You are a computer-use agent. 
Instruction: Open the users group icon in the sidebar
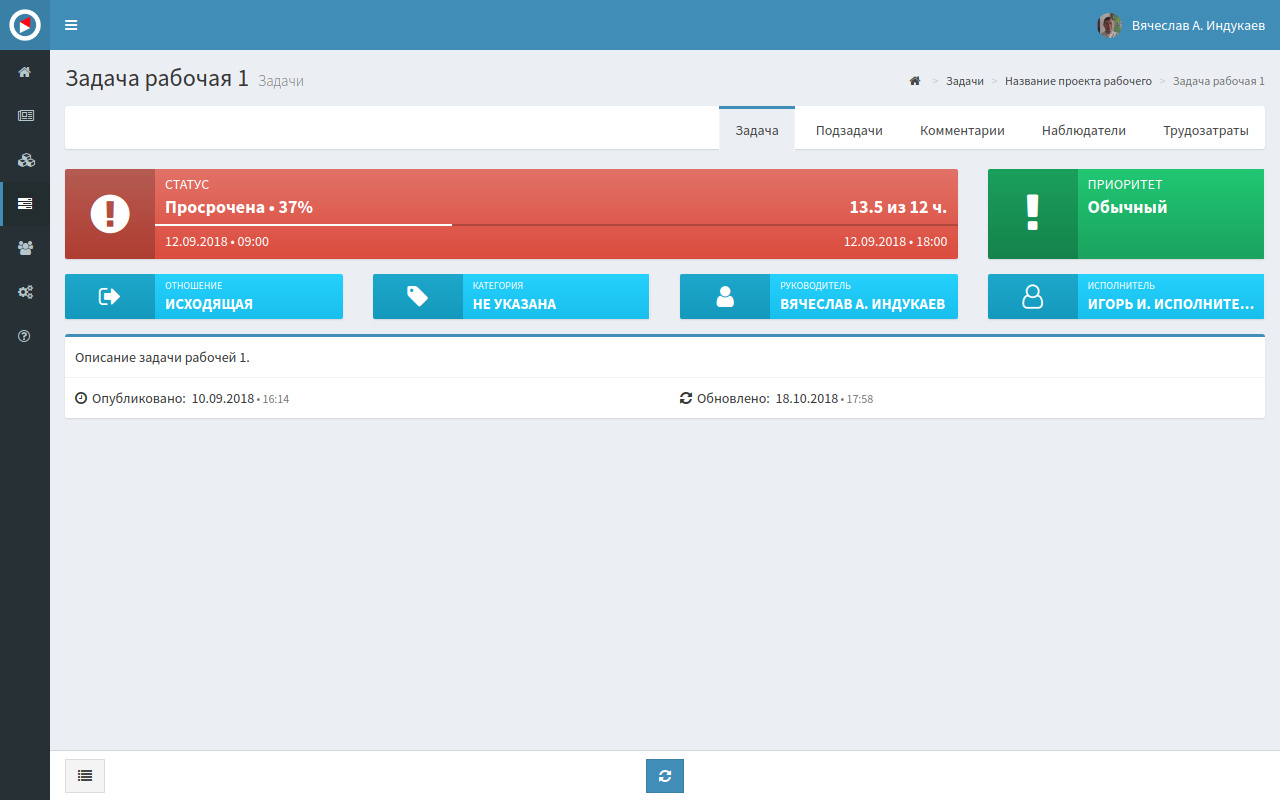coord(26,248)
